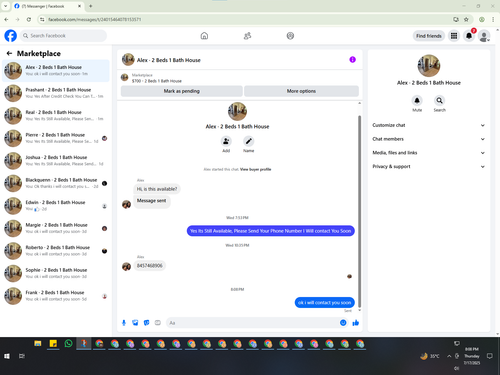Open Prashant - 2 Beds 1 Bath House chat

(x=56, y=93)
